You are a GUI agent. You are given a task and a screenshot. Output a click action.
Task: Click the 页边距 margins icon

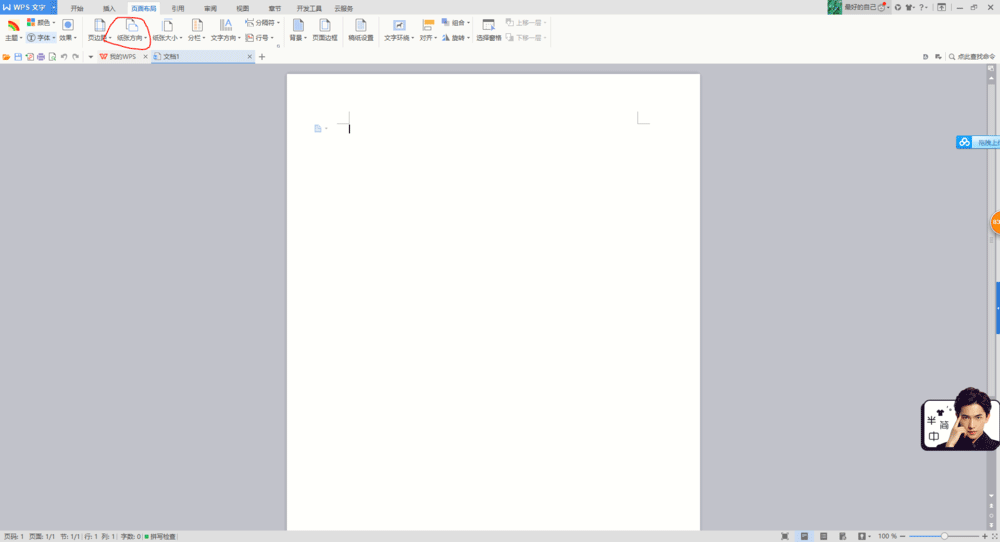[99, 25]
